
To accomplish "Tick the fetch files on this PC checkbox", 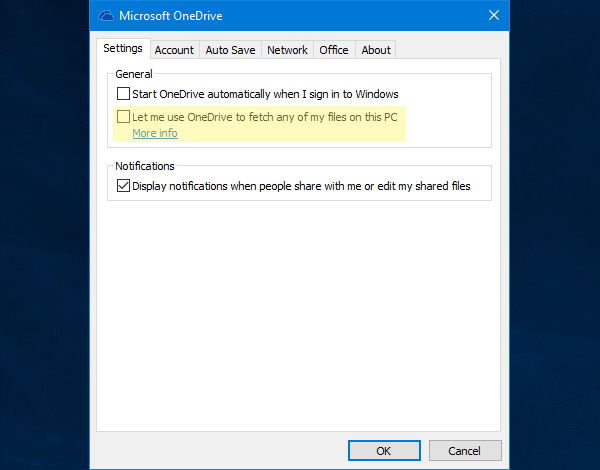I will [x=123, y=117].
